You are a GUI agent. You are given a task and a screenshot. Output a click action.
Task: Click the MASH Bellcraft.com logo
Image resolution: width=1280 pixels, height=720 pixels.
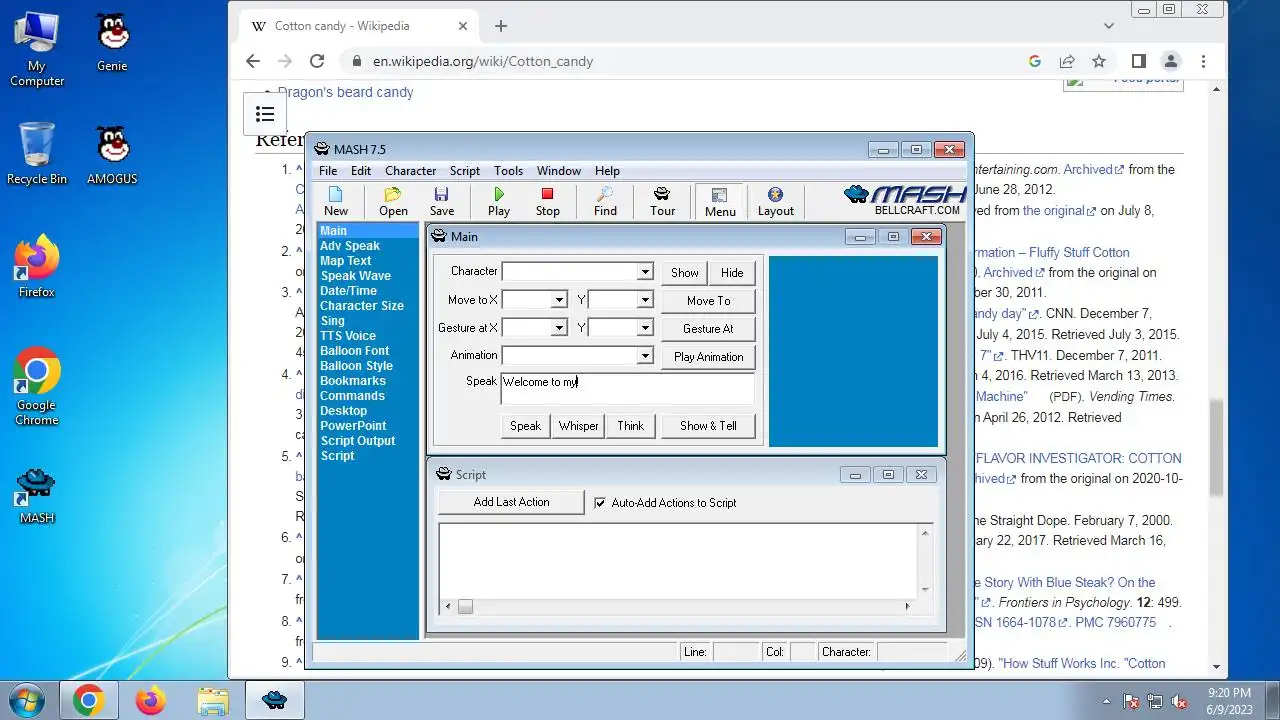coord(906,200)
